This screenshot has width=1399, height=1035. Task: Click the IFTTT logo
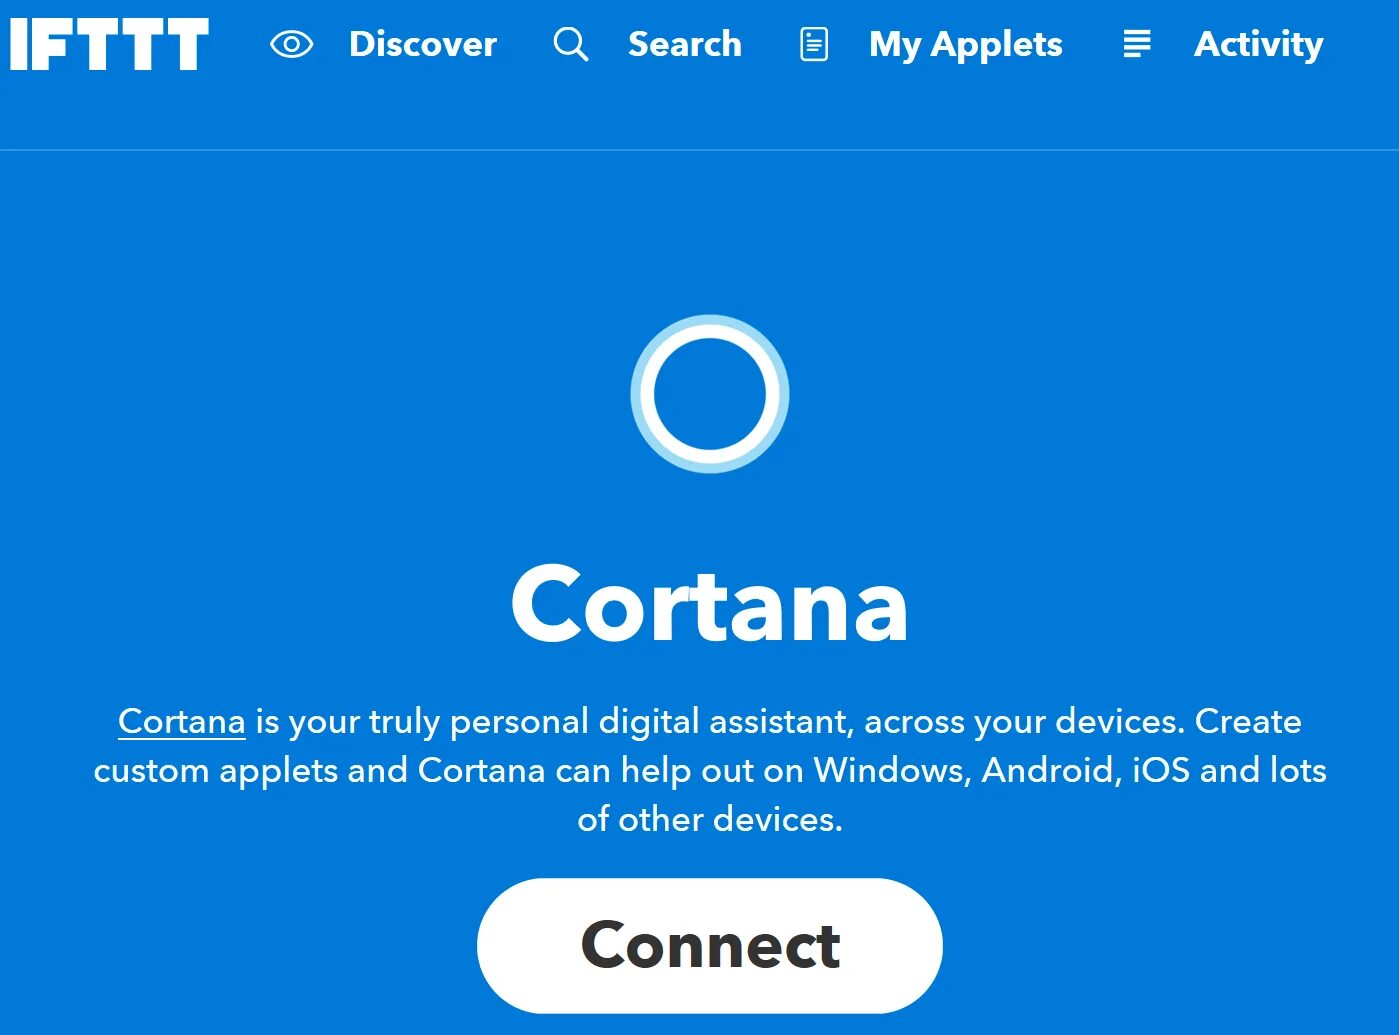[x=109, y=44]
